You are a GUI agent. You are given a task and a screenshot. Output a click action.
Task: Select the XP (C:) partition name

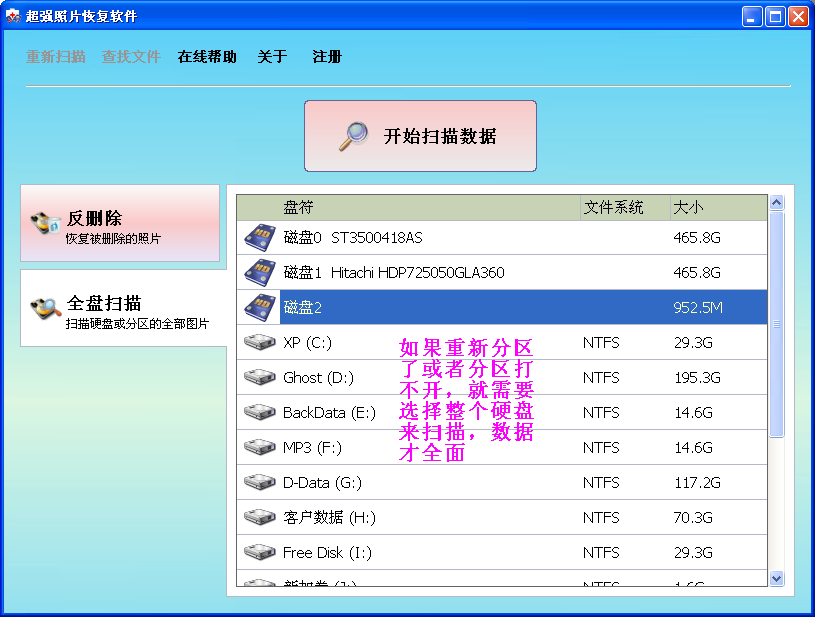pos(307,343)
